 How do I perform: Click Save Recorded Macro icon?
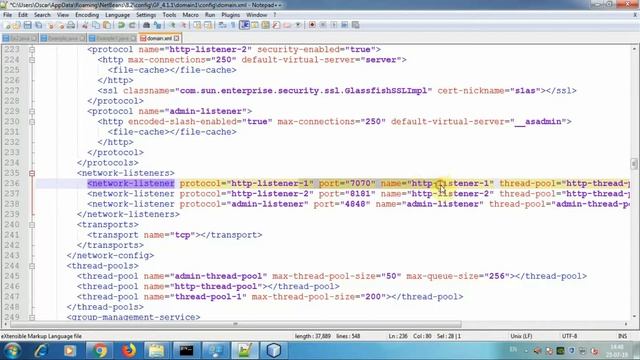356,25
